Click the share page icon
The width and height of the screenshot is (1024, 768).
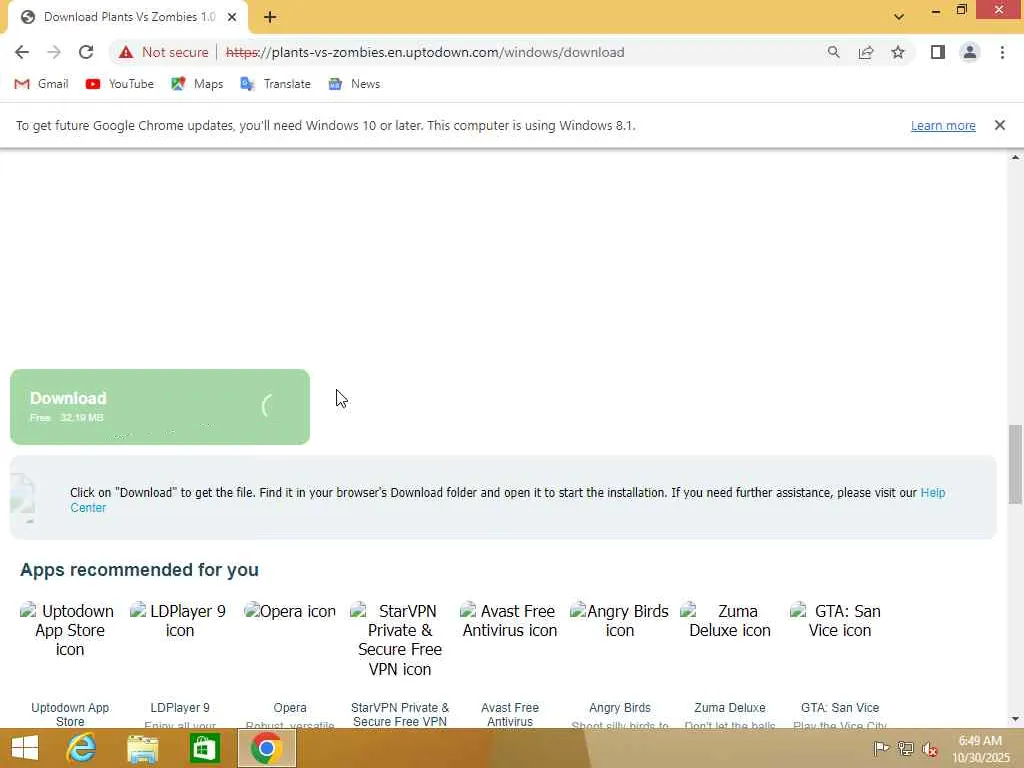click(866, 52)
